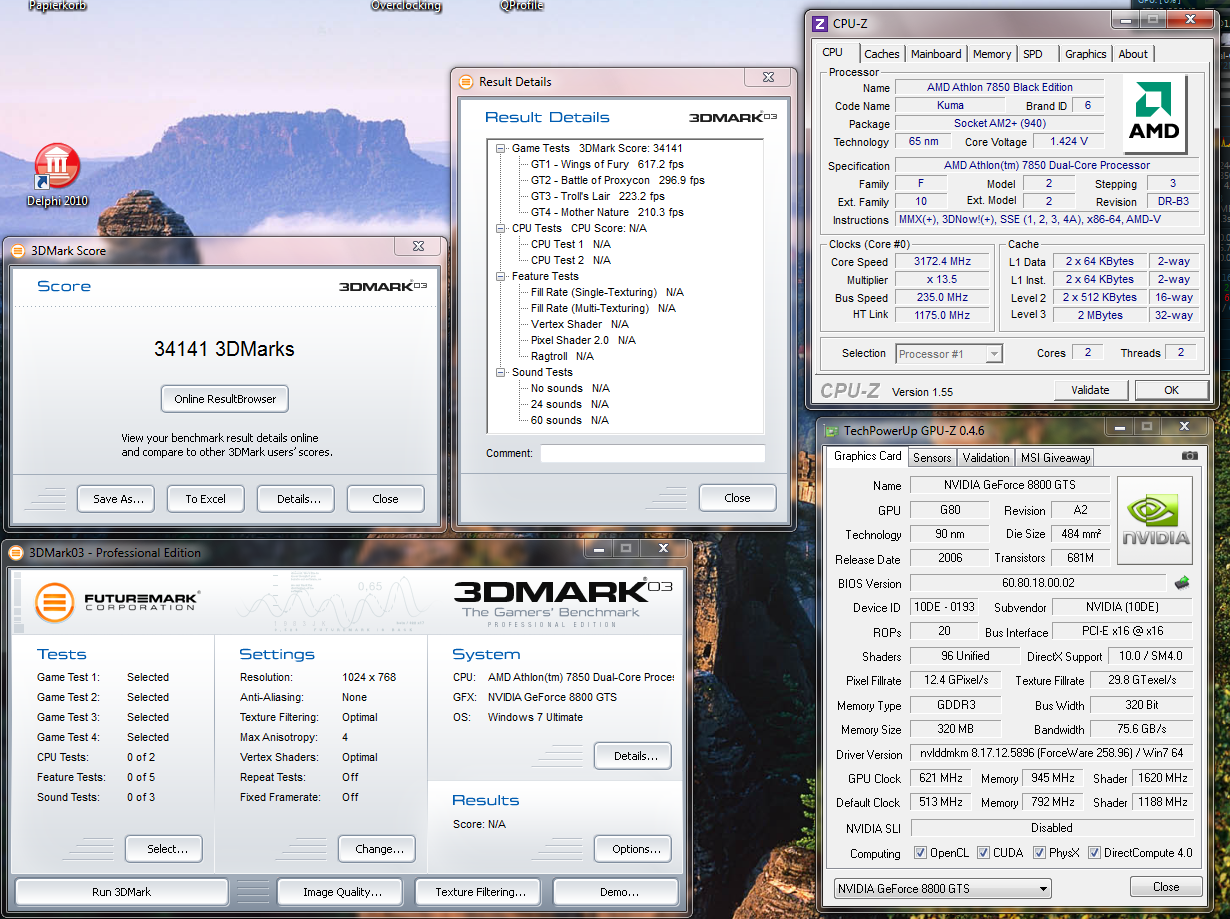This screenshot has height=919, width=1230.
Task: Open the MSI Giveaway tab
Action: [1055, 458]
